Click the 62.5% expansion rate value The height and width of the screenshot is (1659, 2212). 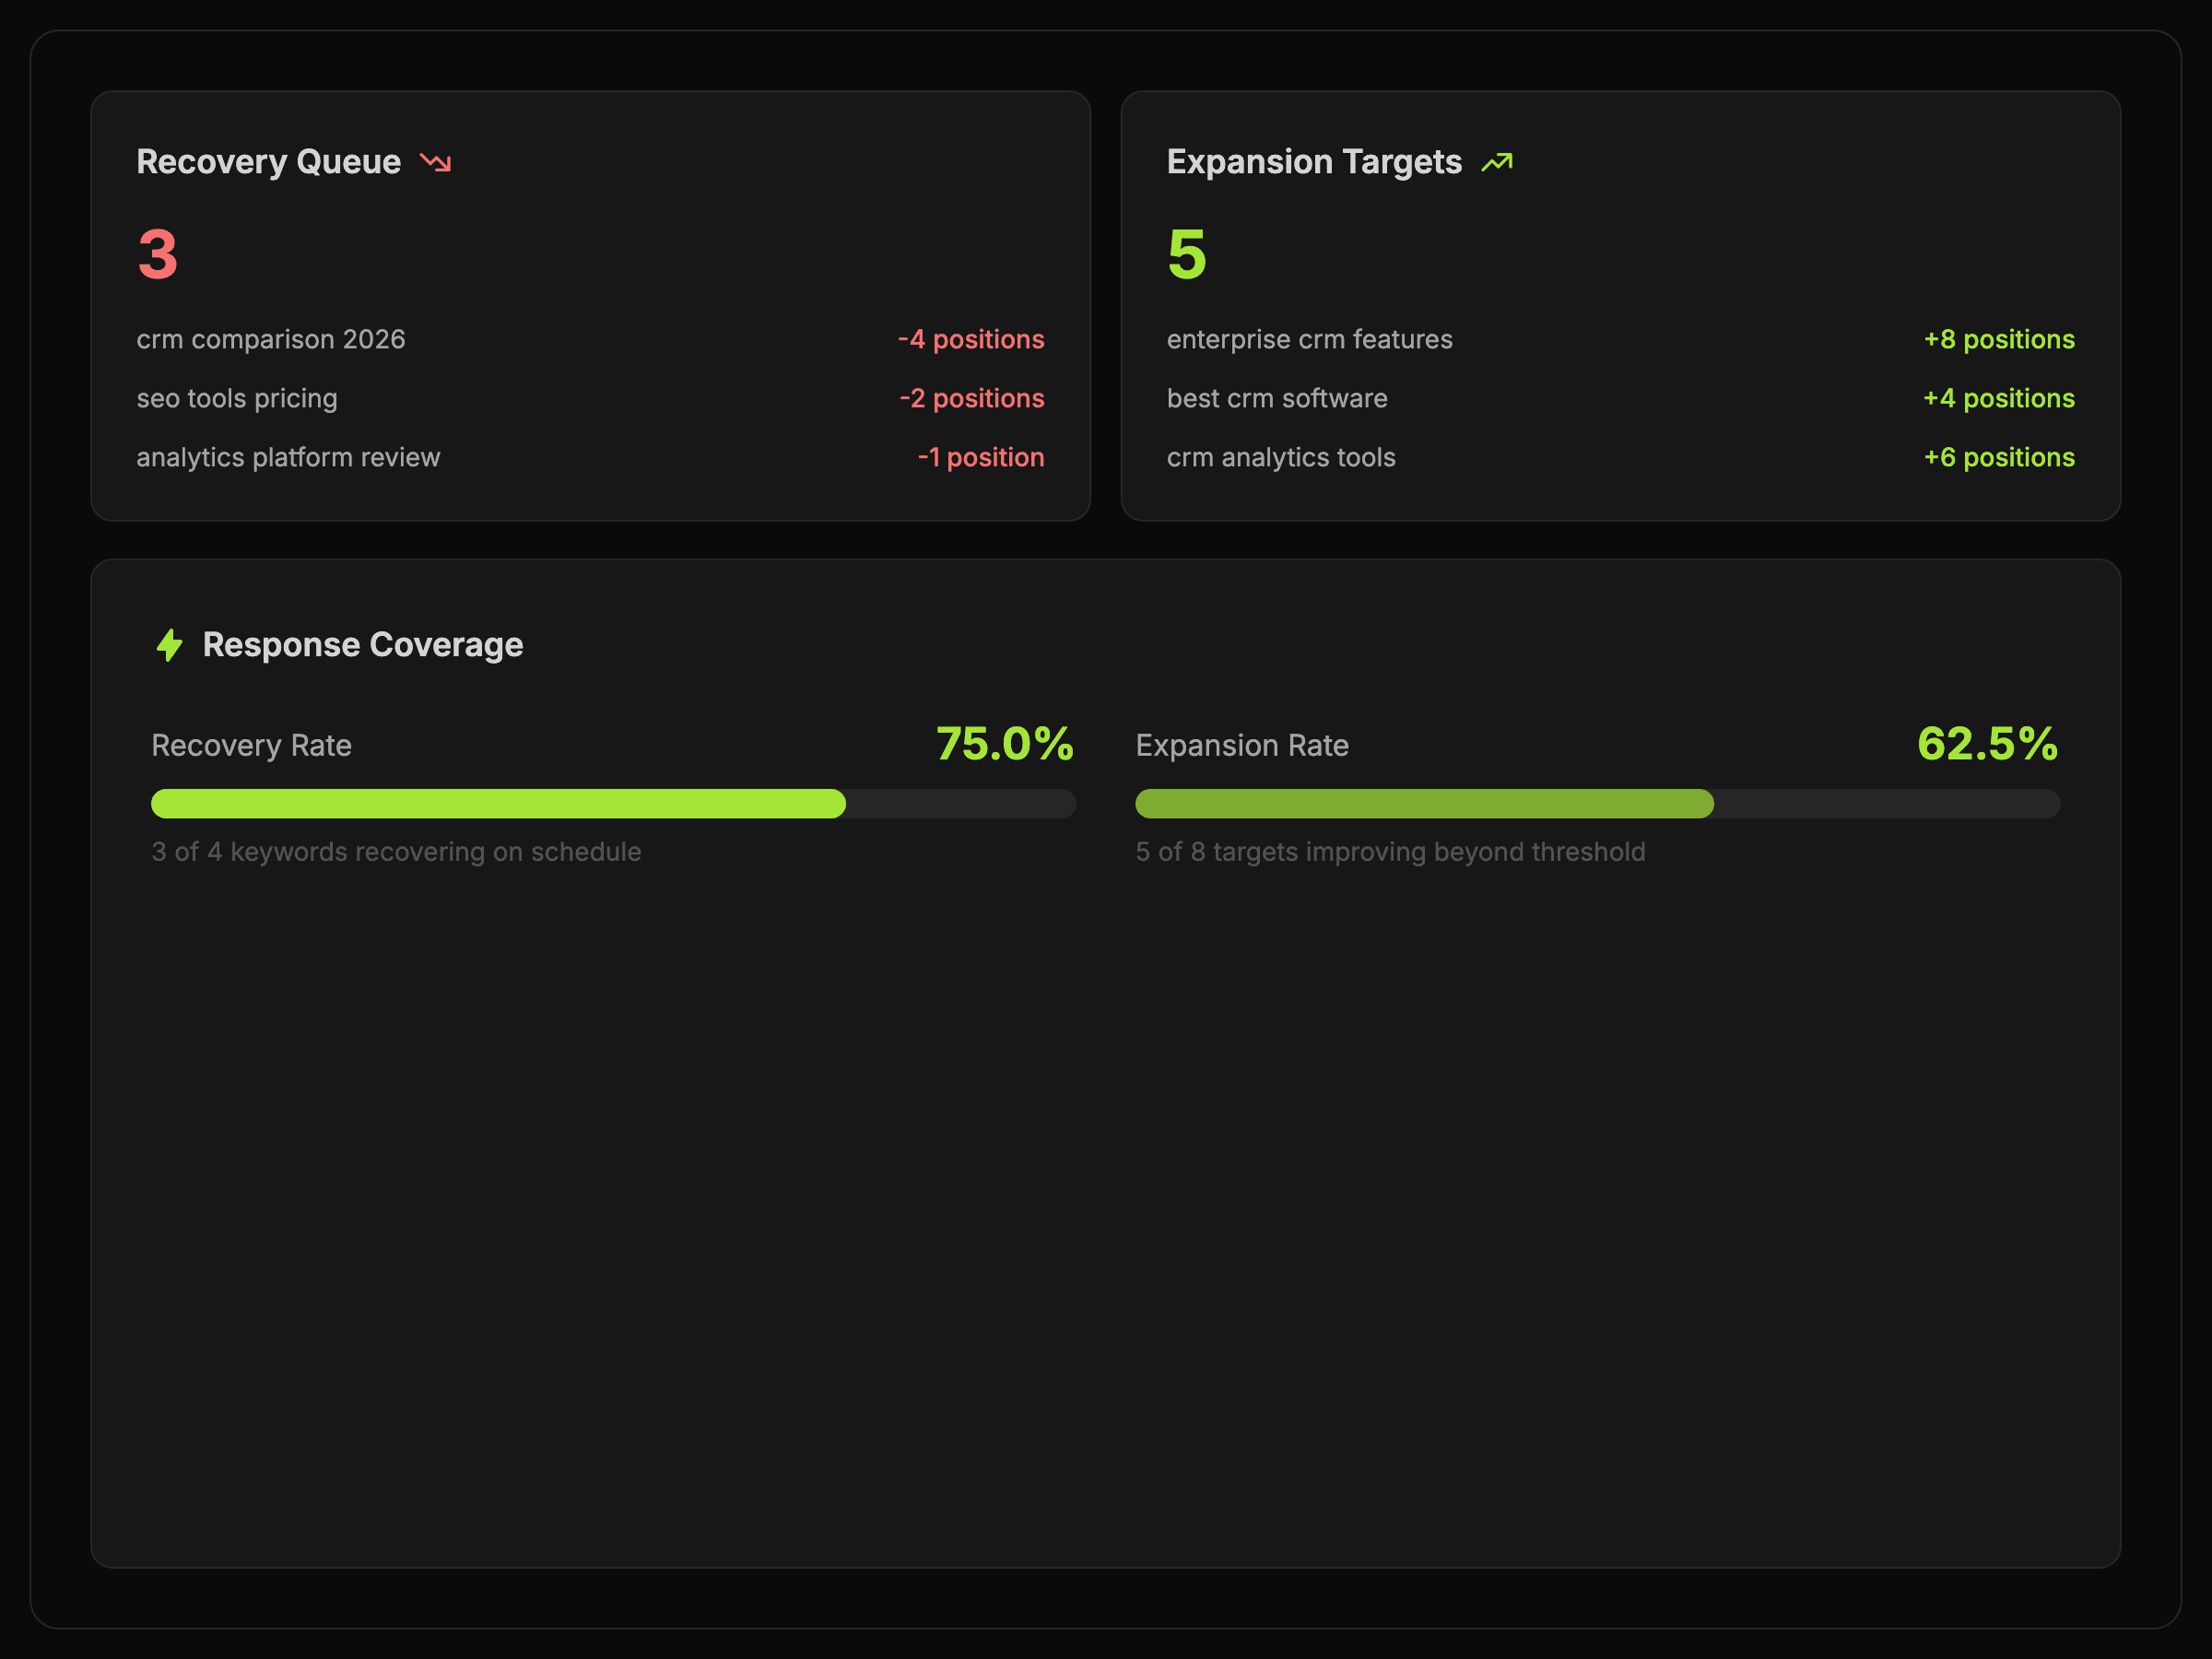(x=1987, y=744)
